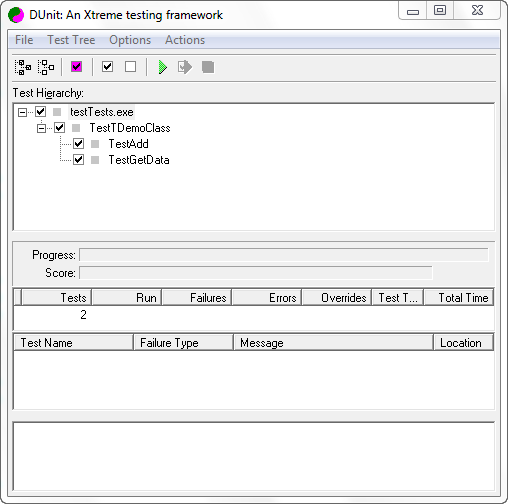Open the File menu

click(24, 40)
